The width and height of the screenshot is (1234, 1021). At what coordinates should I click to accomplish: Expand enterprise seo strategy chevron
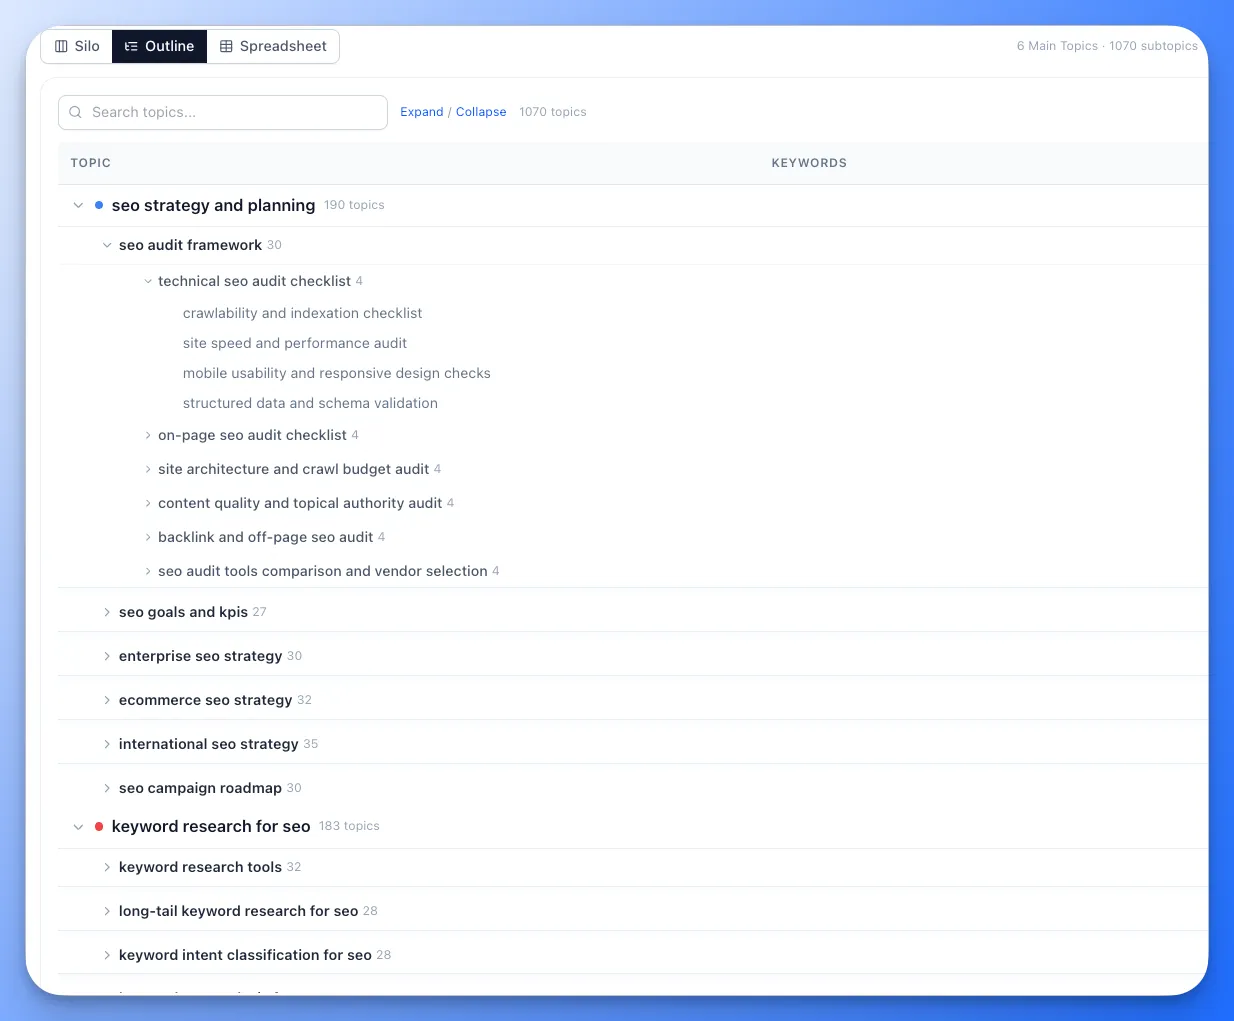coord(107,656)
